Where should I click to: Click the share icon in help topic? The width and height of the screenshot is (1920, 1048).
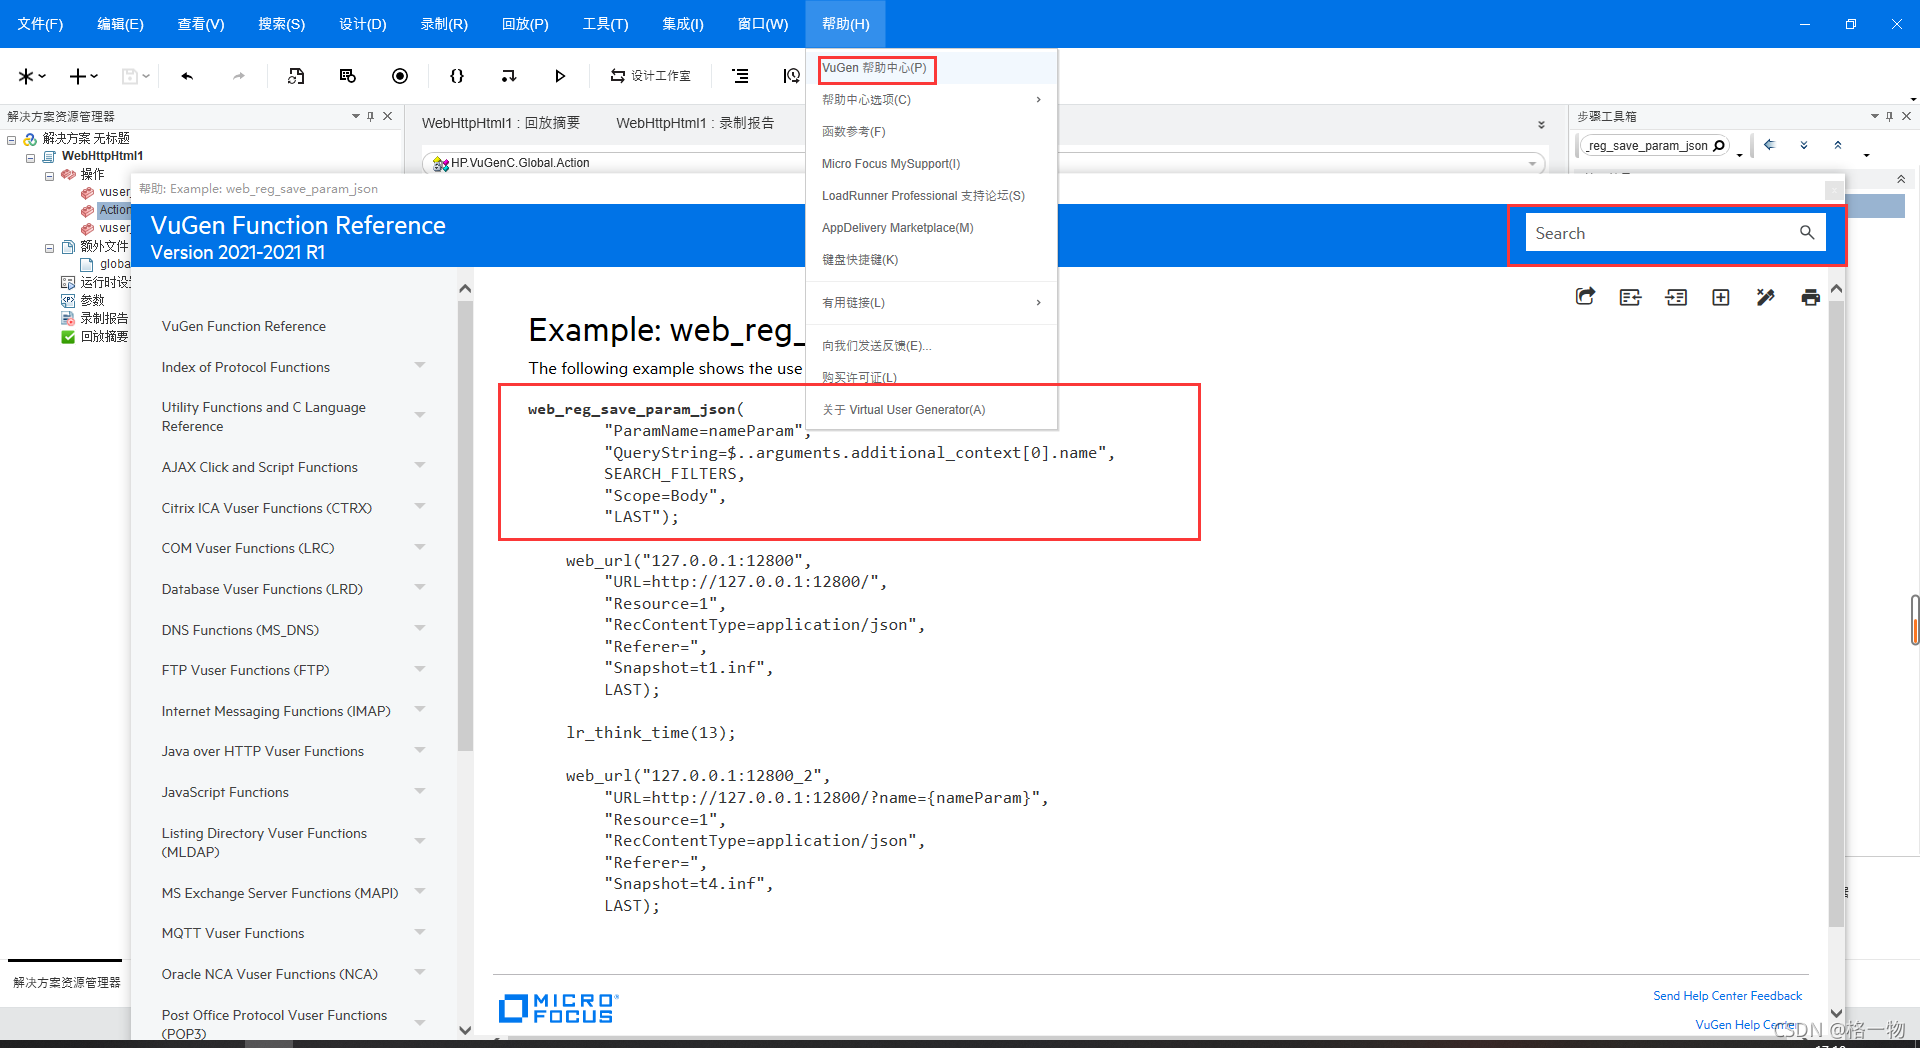[1585, 297]
